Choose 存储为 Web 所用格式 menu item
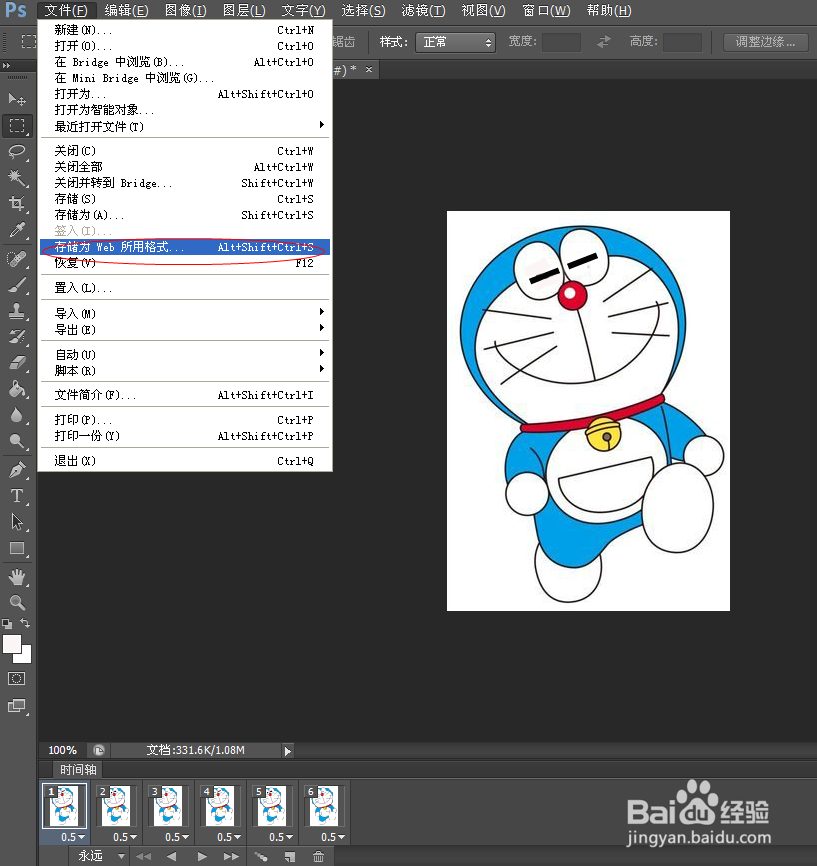 tap(185, 247)
